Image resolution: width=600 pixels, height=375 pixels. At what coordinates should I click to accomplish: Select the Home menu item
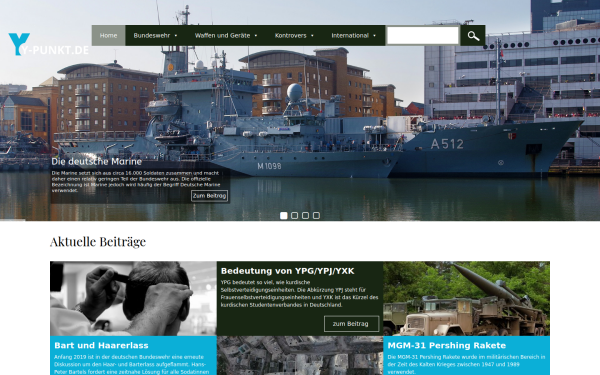click(x=108, y=36)
